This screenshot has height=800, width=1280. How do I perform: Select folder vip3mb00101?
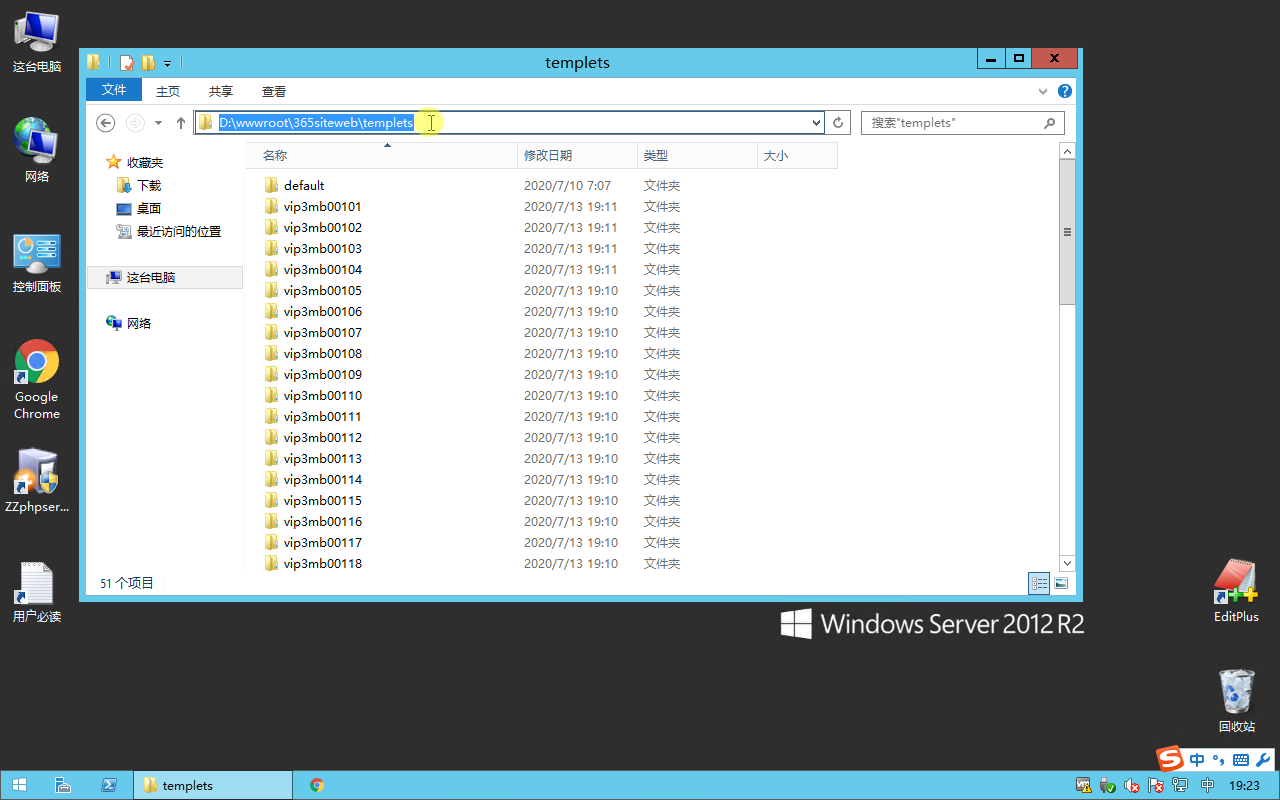[x=322, y=206]
